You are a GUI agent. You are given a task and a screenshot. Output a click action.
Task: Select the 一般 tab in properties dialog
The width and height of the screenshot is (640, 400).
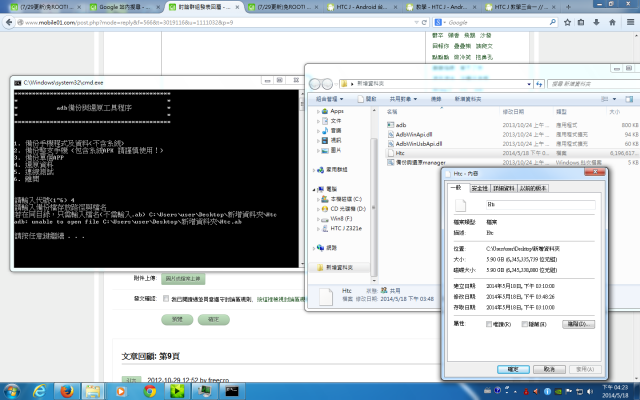pos(456,187)
